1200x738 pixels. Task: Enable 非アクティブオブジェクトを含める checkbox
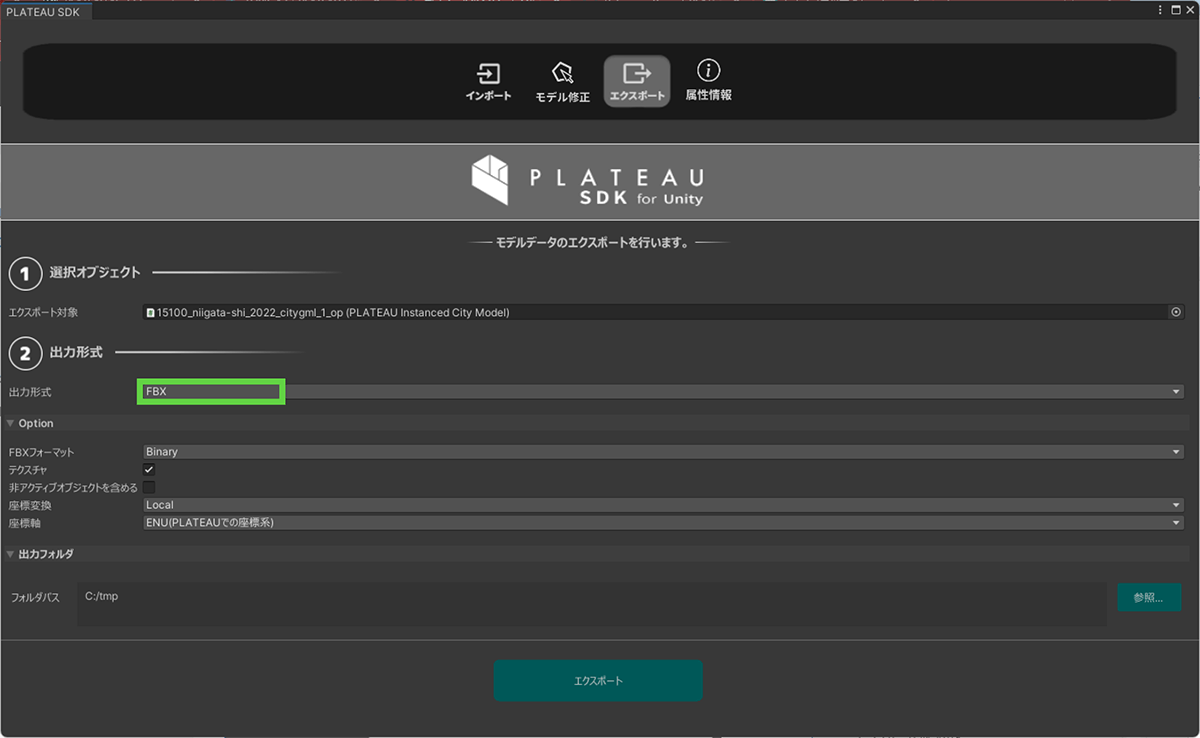click(149, 487)
